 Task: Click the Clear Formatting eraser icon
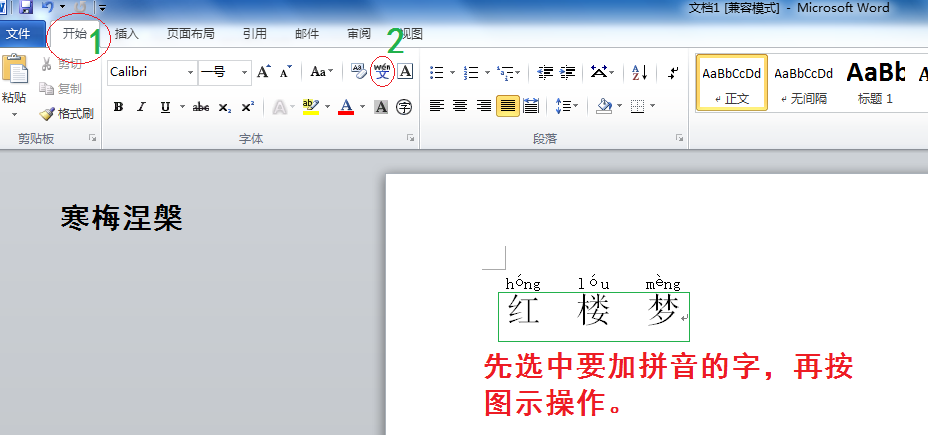(359, 72)
